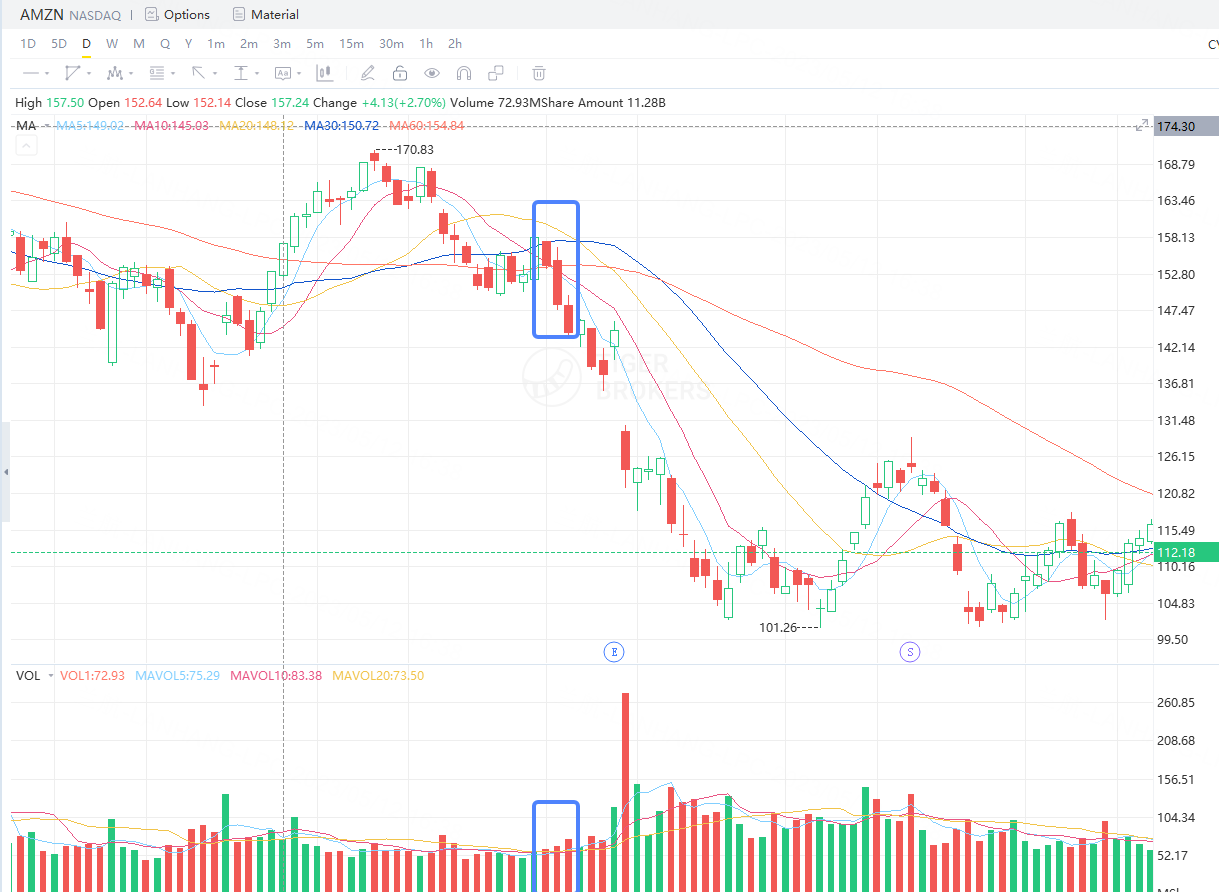Click the 174.30 price axis label
1219x892 pixels.
point(1185,126)
